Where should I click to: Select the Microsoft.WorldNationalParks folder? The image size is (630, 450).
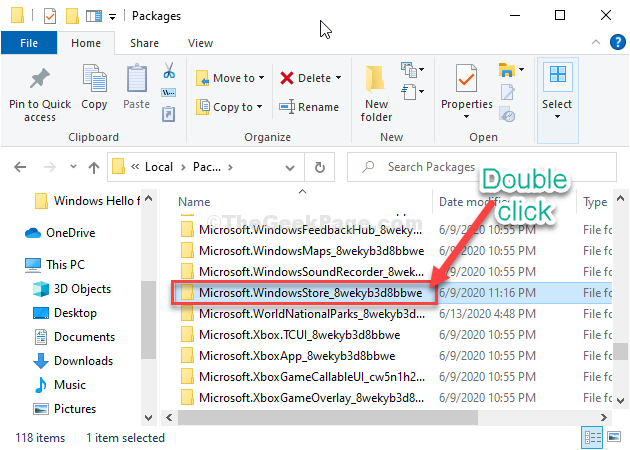click(x=302, y=313)
